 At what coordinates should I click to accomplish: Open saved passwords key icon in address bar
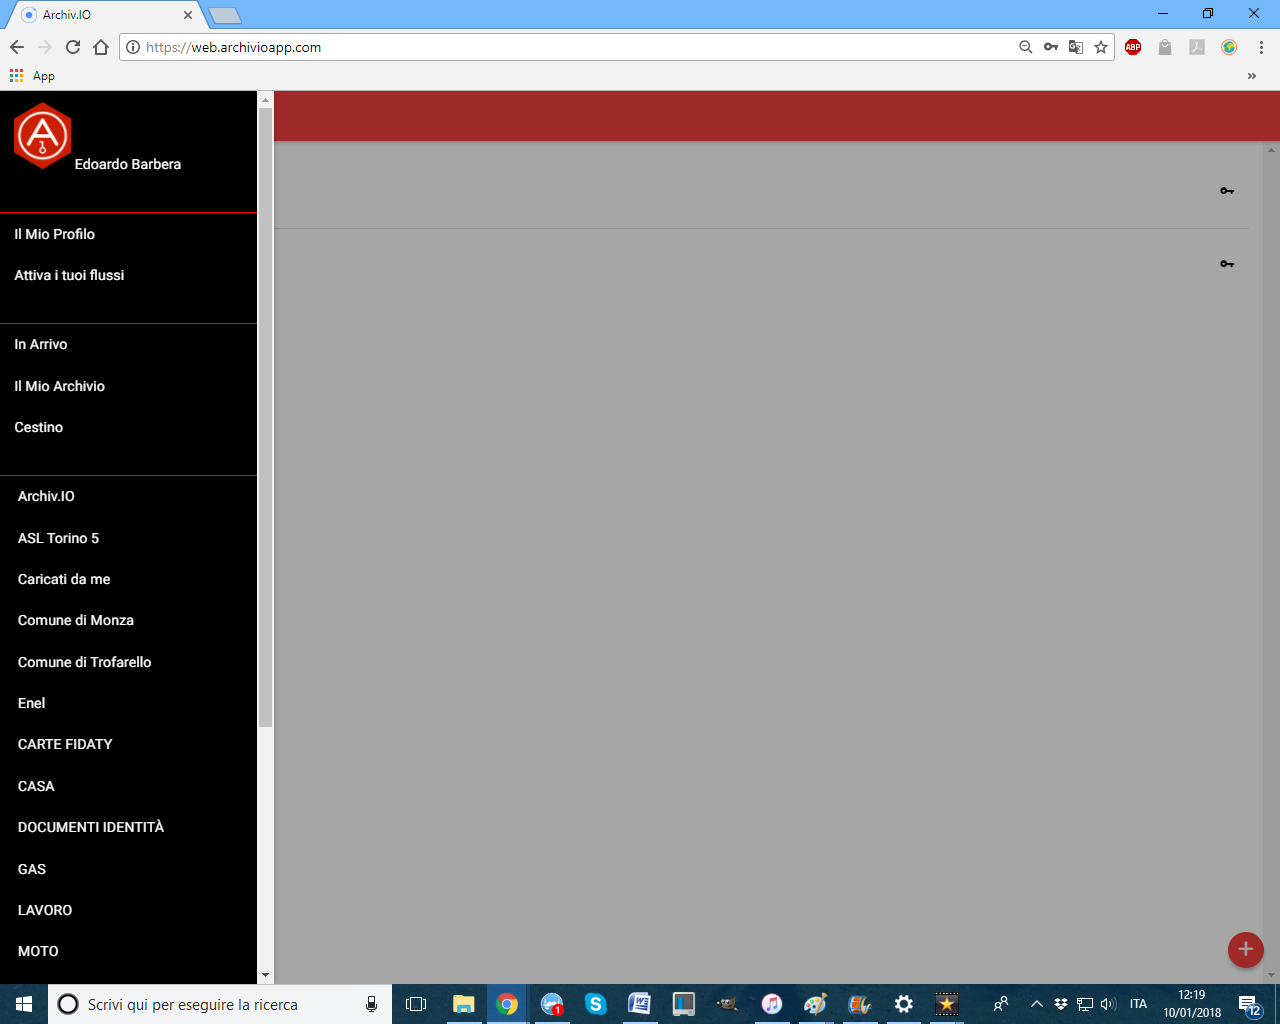[1051, 47]
